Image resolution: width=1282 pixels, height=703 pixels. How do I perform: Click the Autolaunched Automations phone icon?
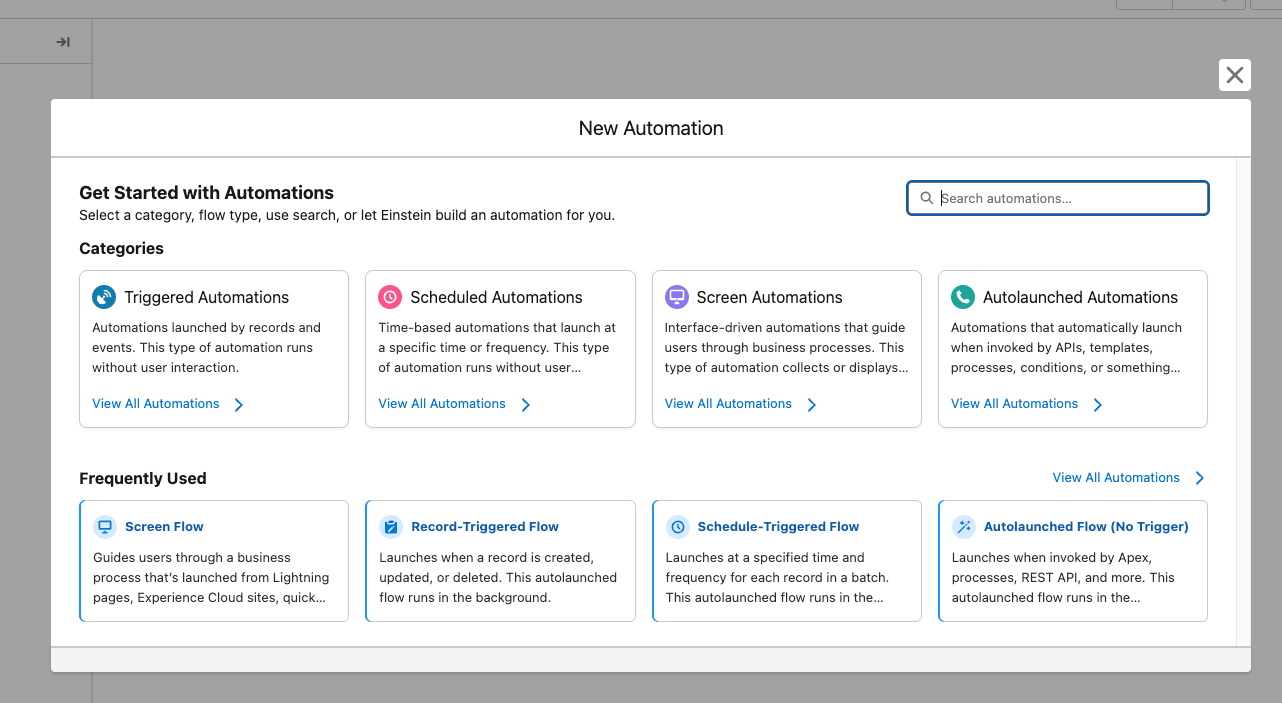point(963,296)
